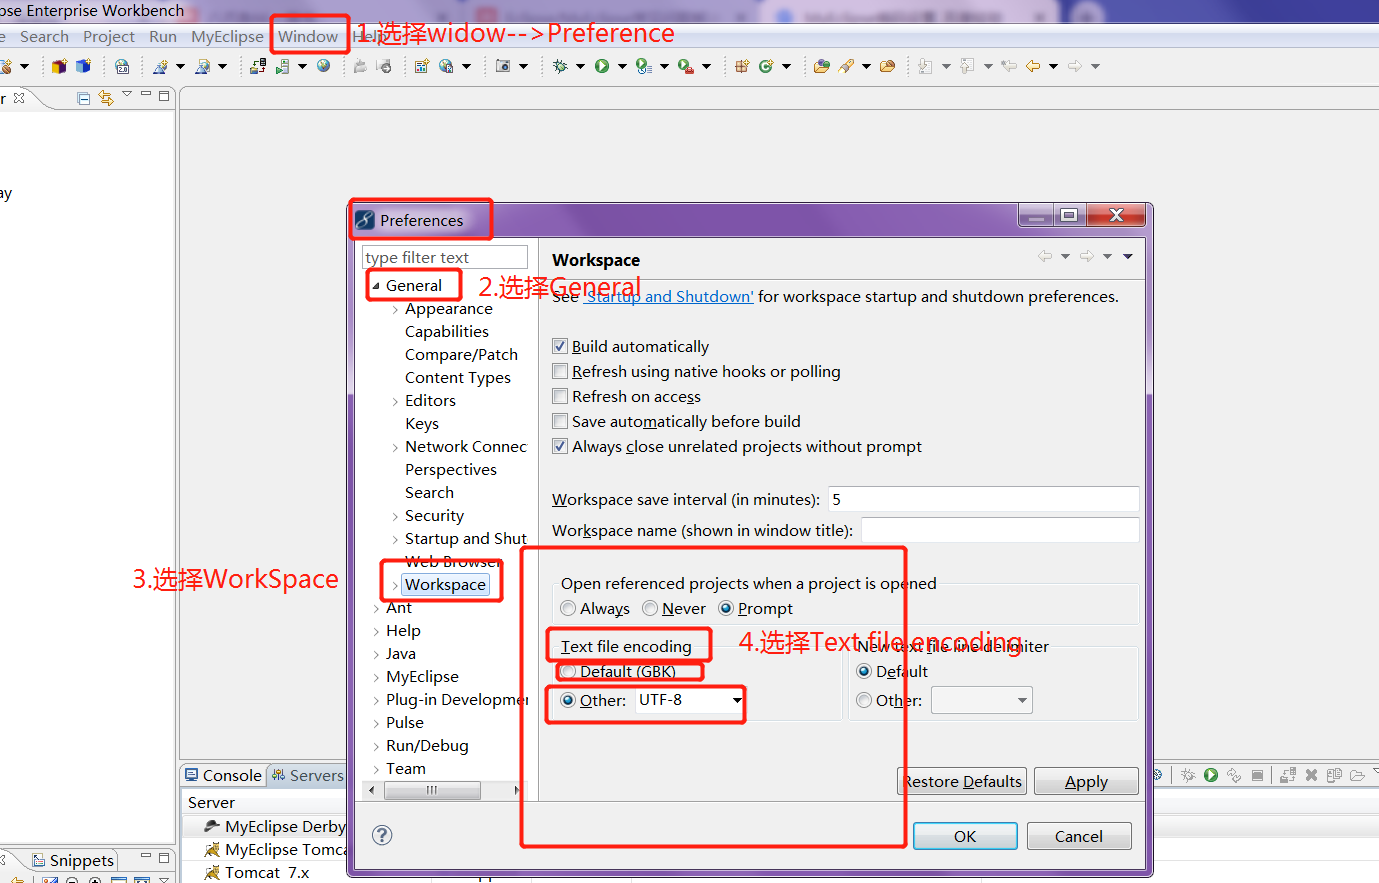The height and width of the screenshot is (883, 1379).
Task: Open the line delimiter Other dropdown
Action: (1022, 700)
